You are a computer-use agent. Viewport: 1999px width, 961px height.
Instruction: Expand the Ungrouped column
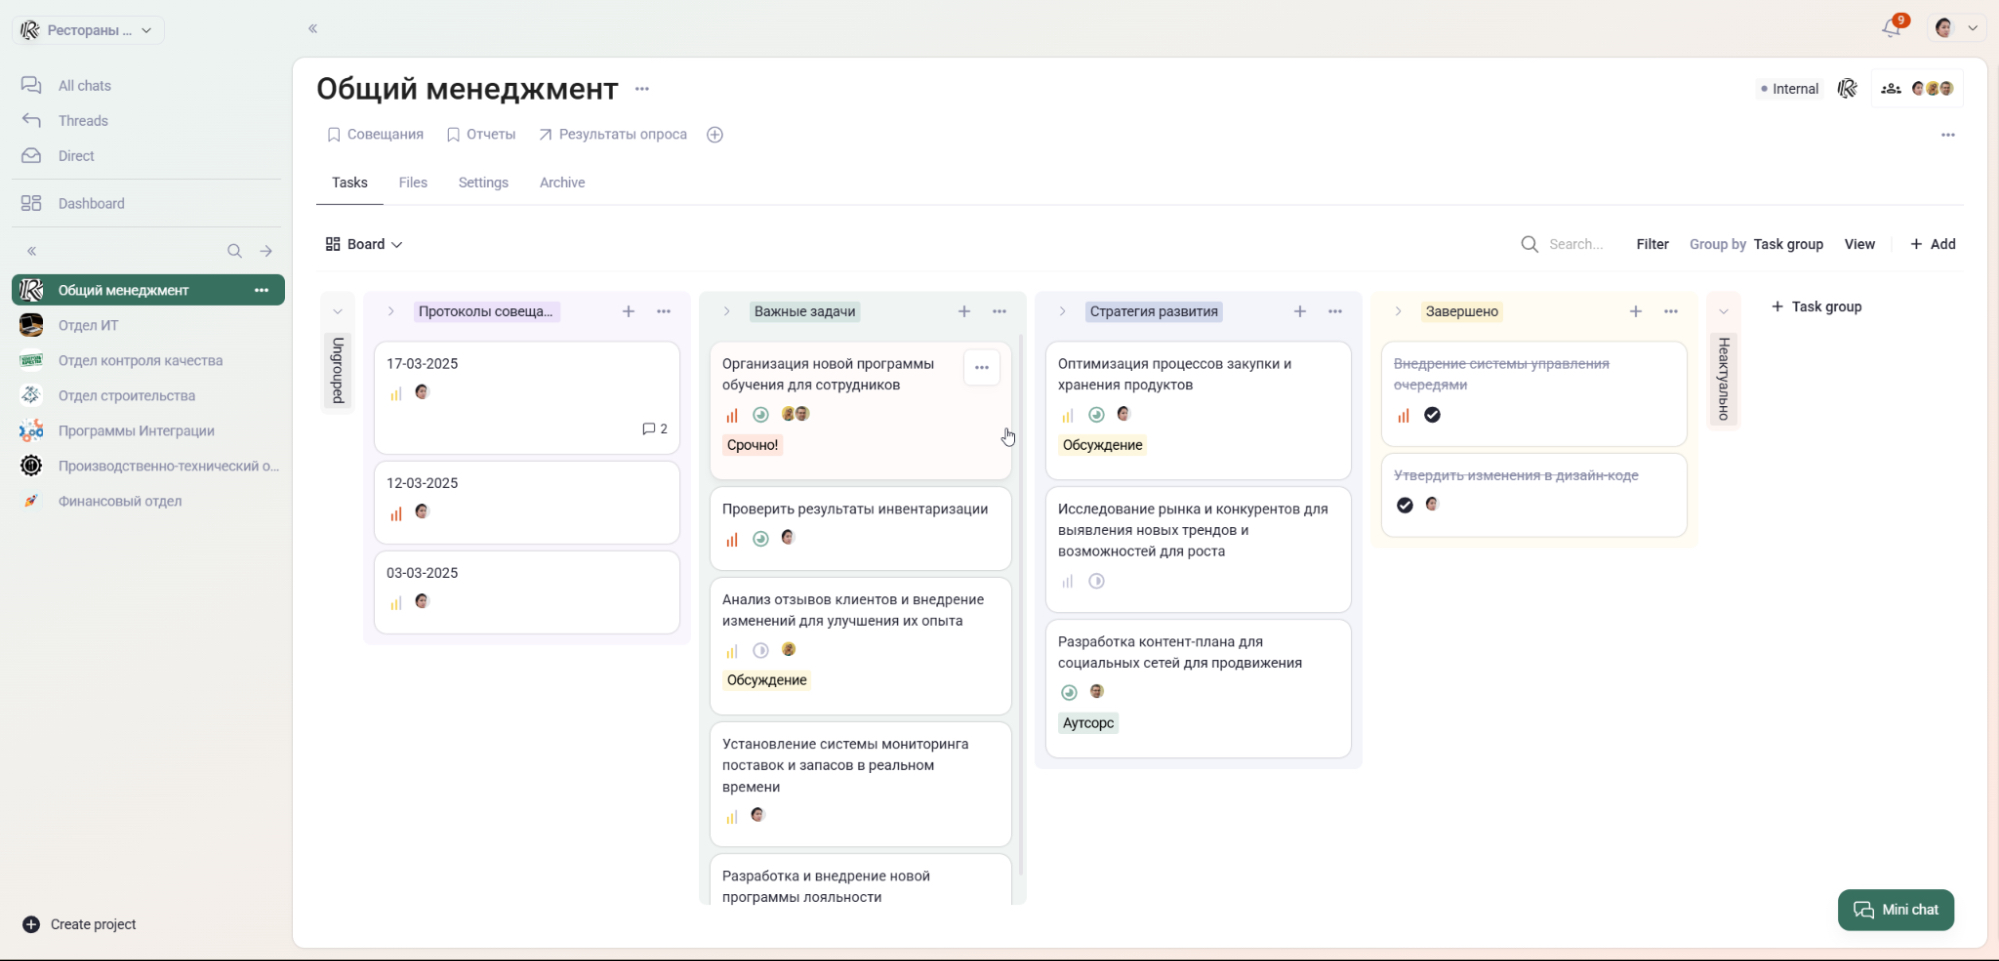[337, 312]
